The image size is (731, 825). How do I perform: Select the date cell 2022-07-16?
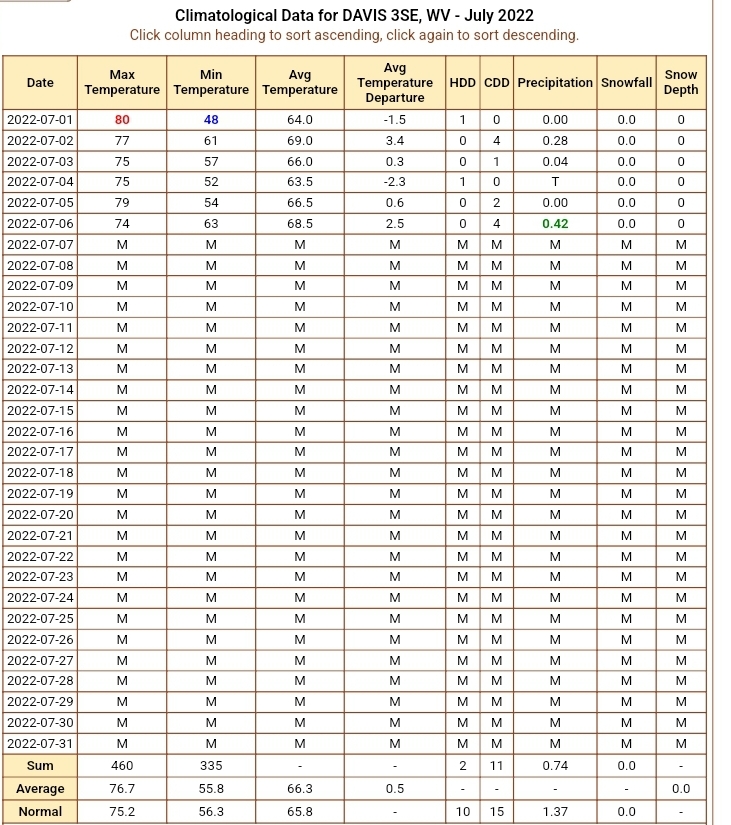pos(40,431)
